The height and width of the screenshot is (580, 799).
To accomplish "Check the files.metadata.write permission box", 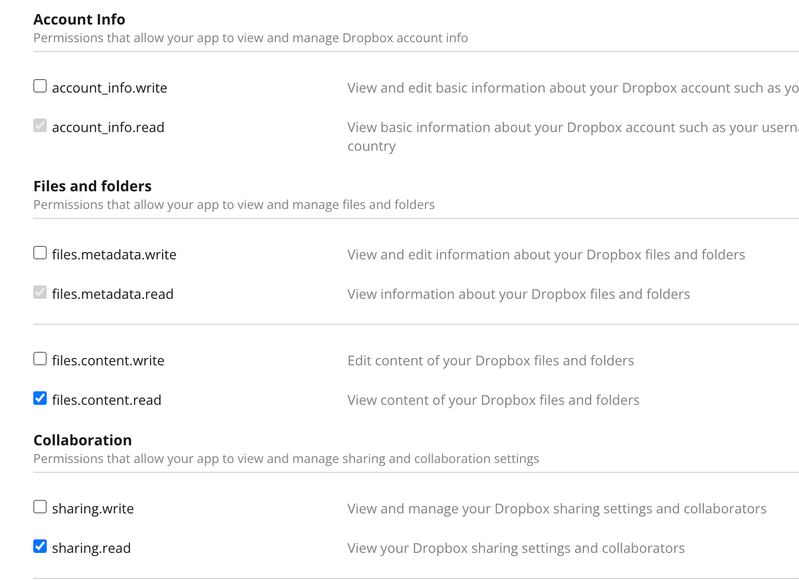I will click(x=40, y=254).
